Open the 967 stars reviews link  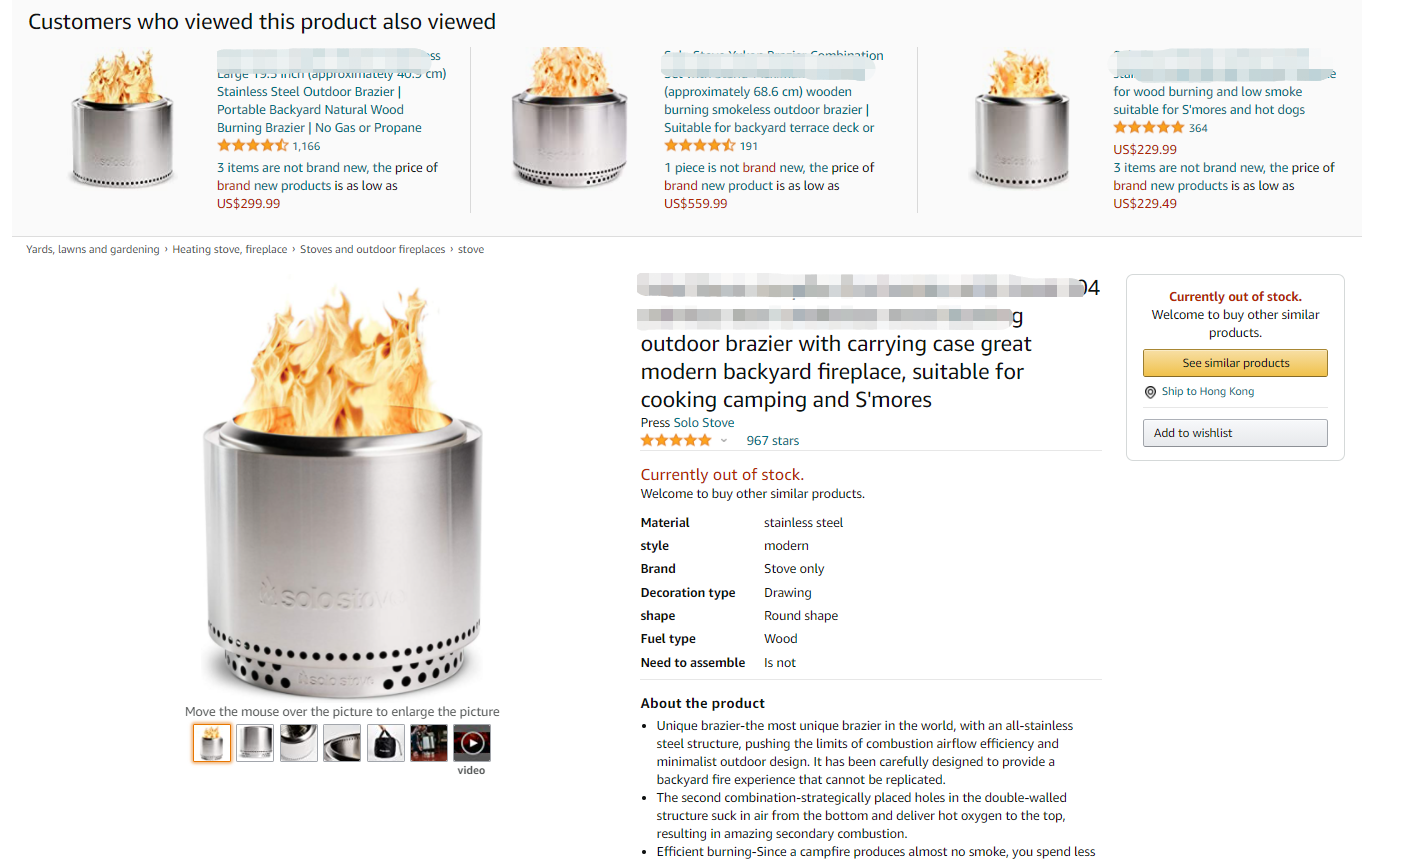coord(772,441)
